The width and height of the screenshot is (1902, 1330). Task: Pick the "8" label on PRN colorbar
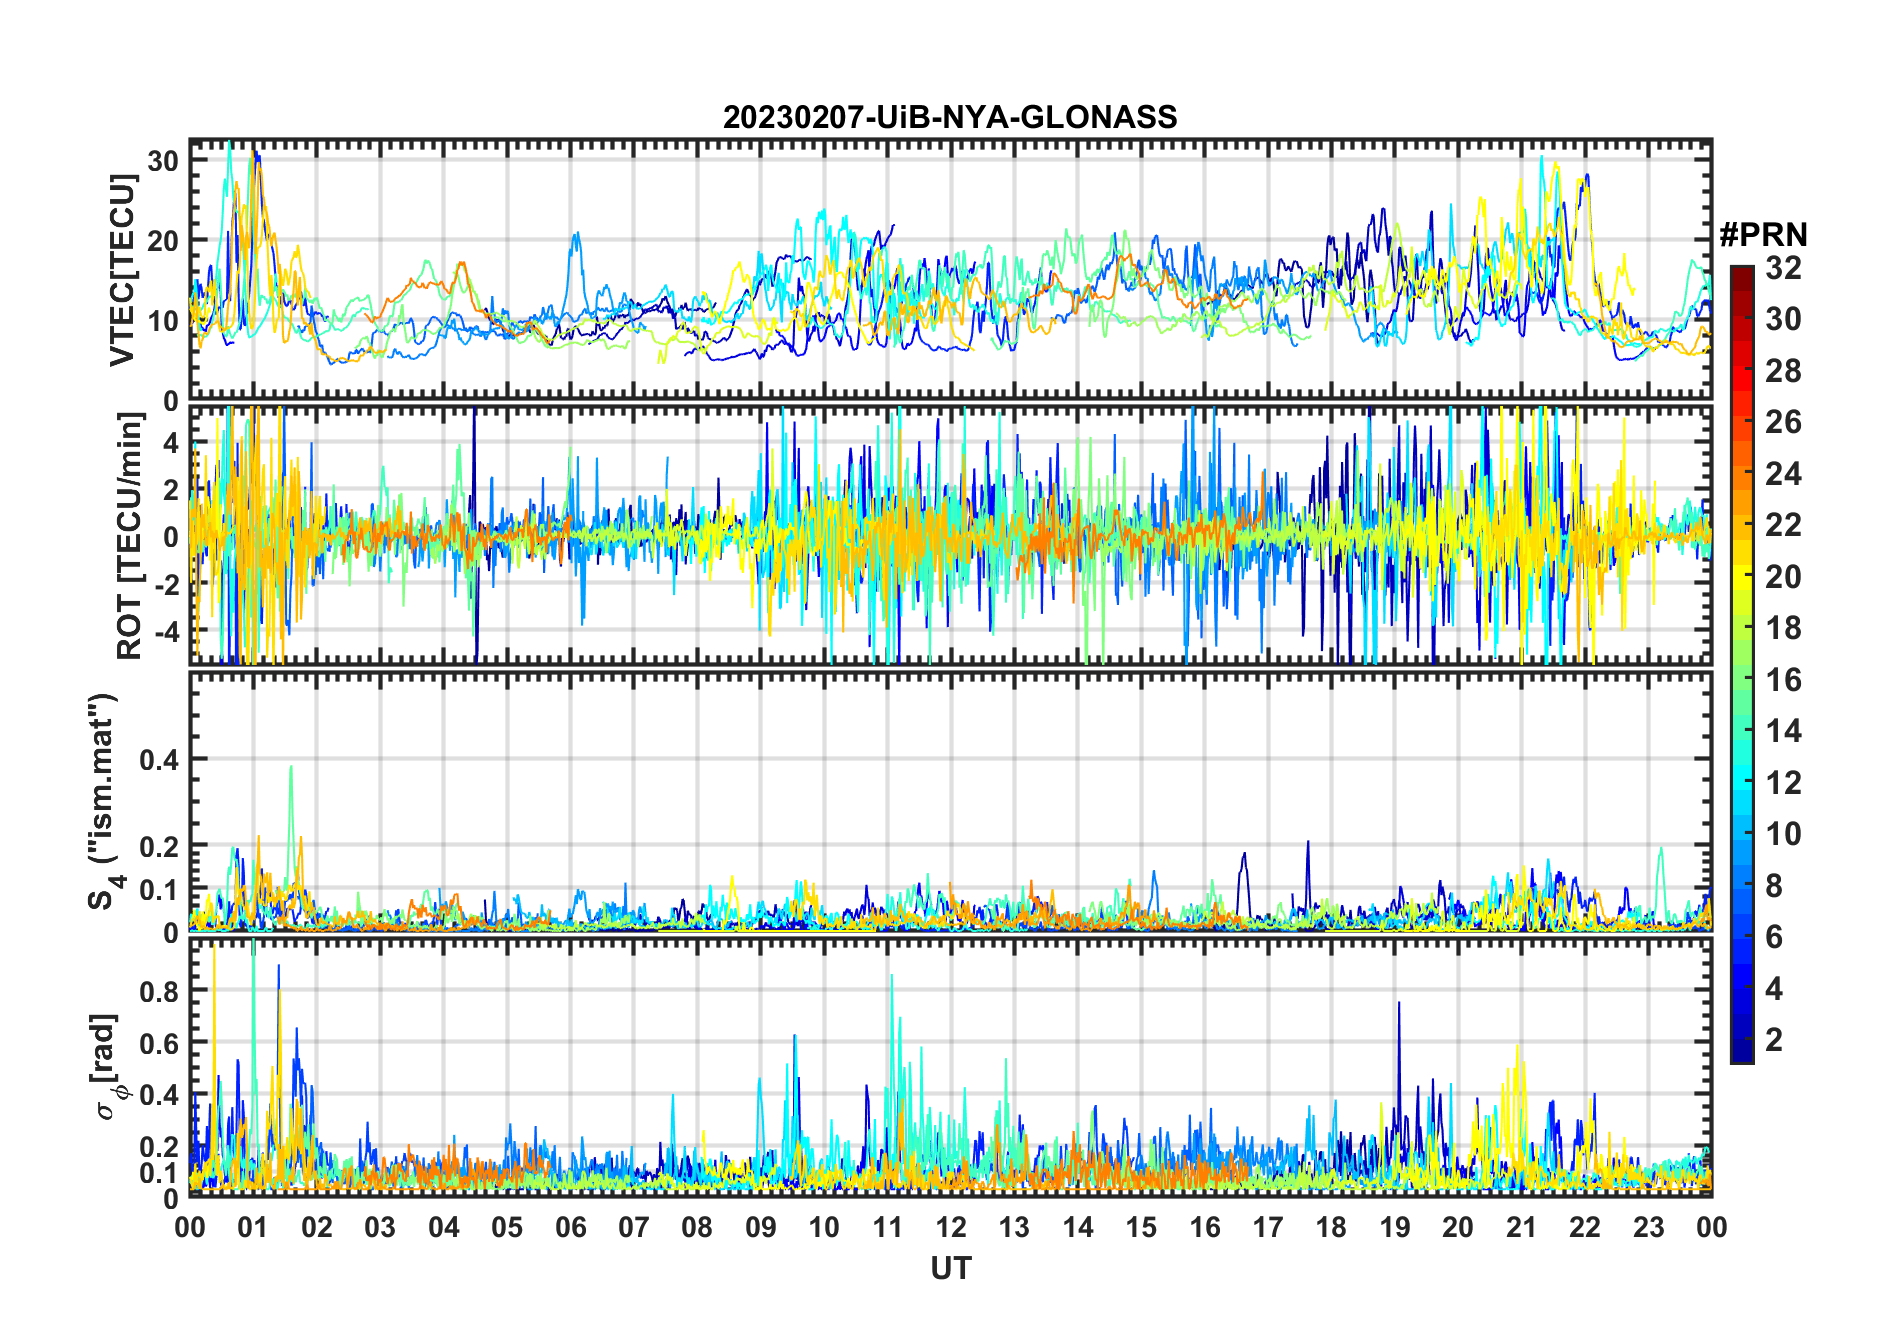(x=1775, y=886)
